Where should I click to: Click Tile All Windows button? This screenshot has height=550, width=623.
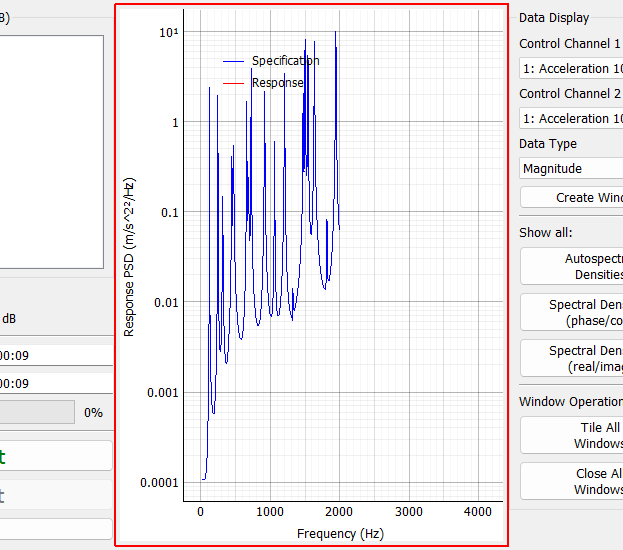coord(572,435)
